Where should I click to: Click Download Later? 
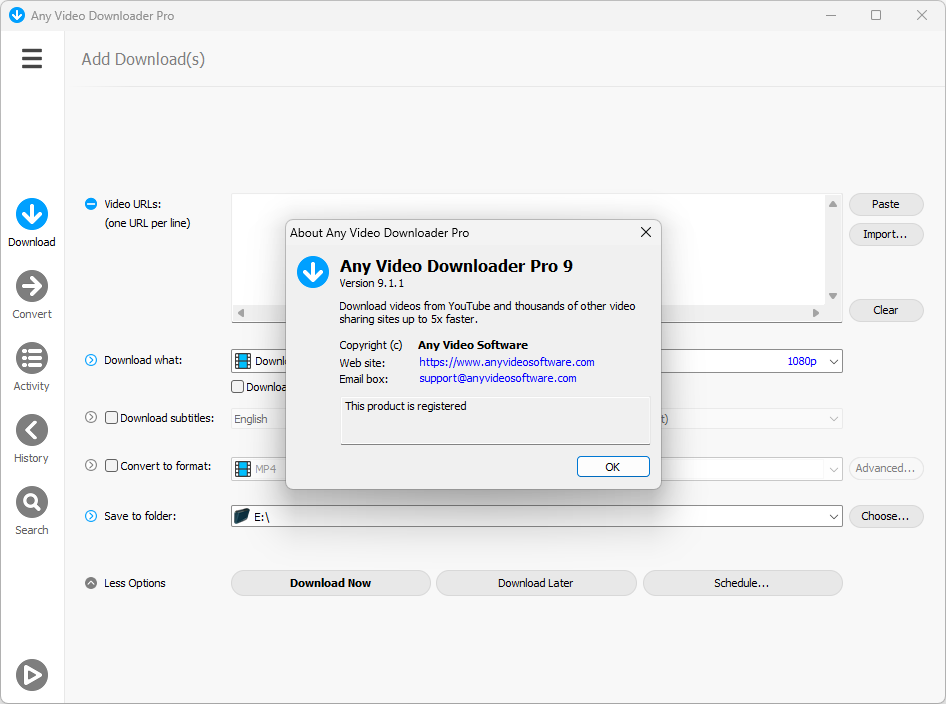coord(536,583)
